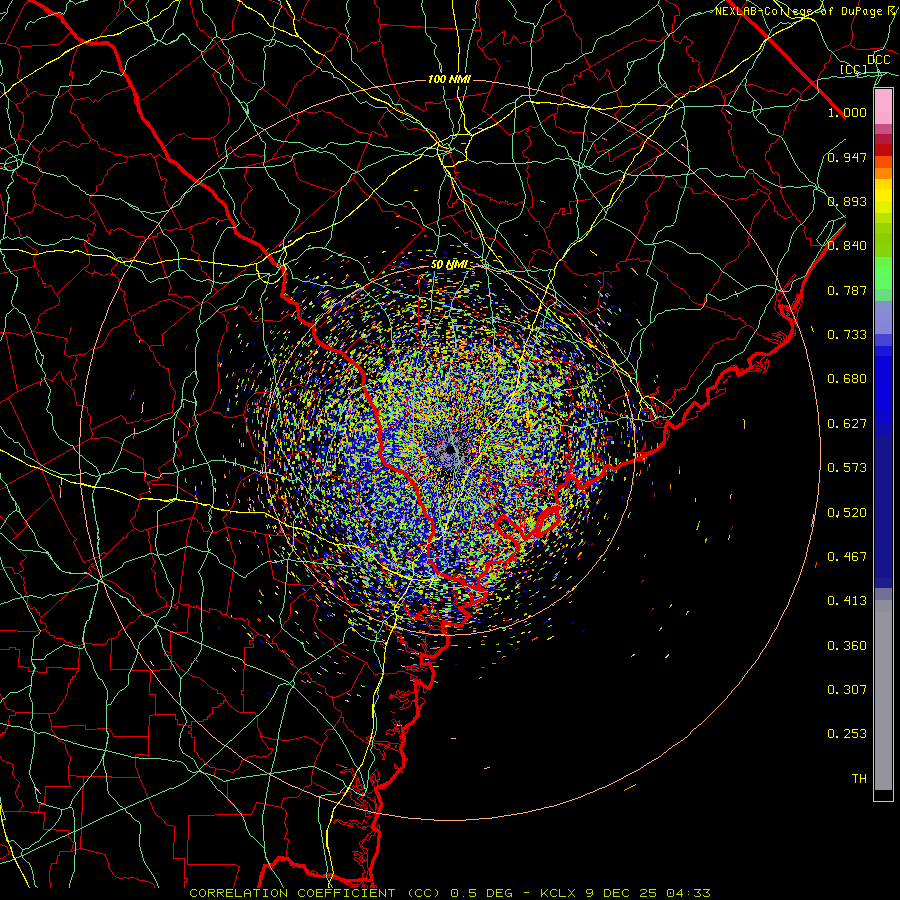
Task: Click the gray radar site at ring center
Action: point(450,451)
